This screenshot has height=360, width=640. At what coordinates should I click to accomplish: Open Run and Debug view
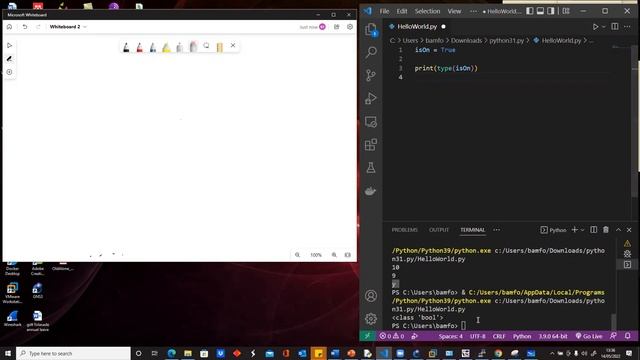pyautogui.click(x=371, y=98)
